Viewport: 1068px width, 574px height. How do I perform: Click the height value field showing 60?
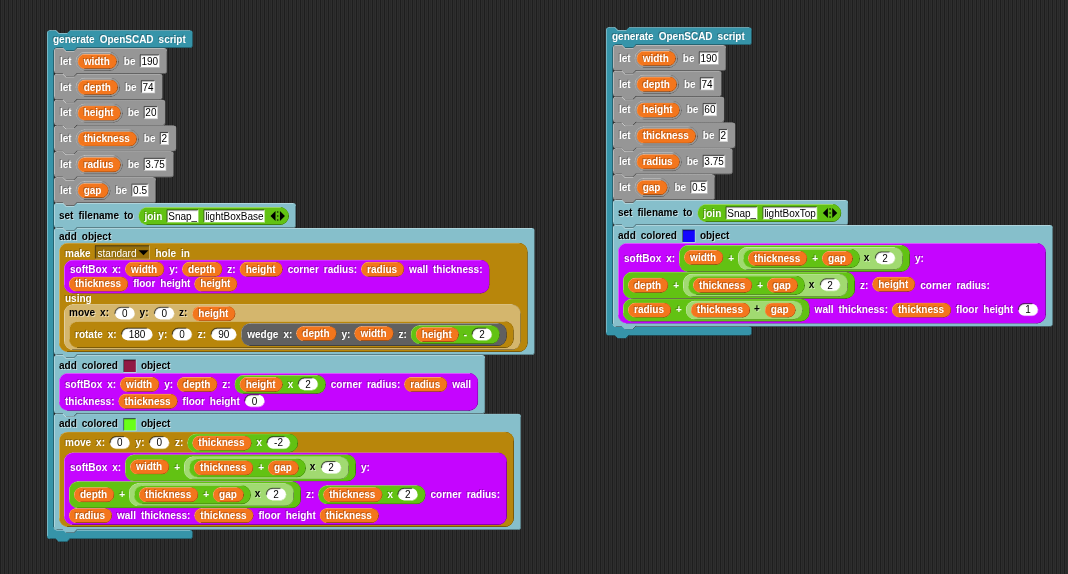(x=710, y=110)
